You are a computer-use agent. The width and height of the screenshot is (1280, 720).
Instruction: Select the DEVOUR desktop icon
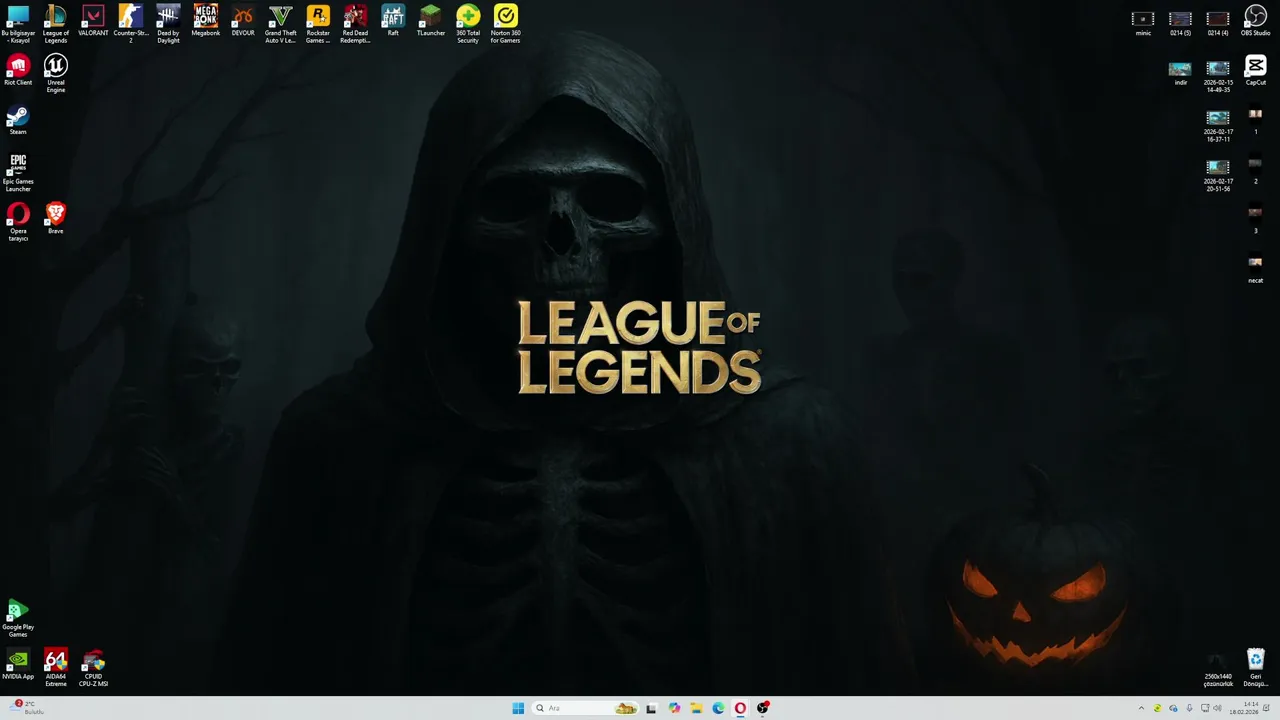coord(243,21)
